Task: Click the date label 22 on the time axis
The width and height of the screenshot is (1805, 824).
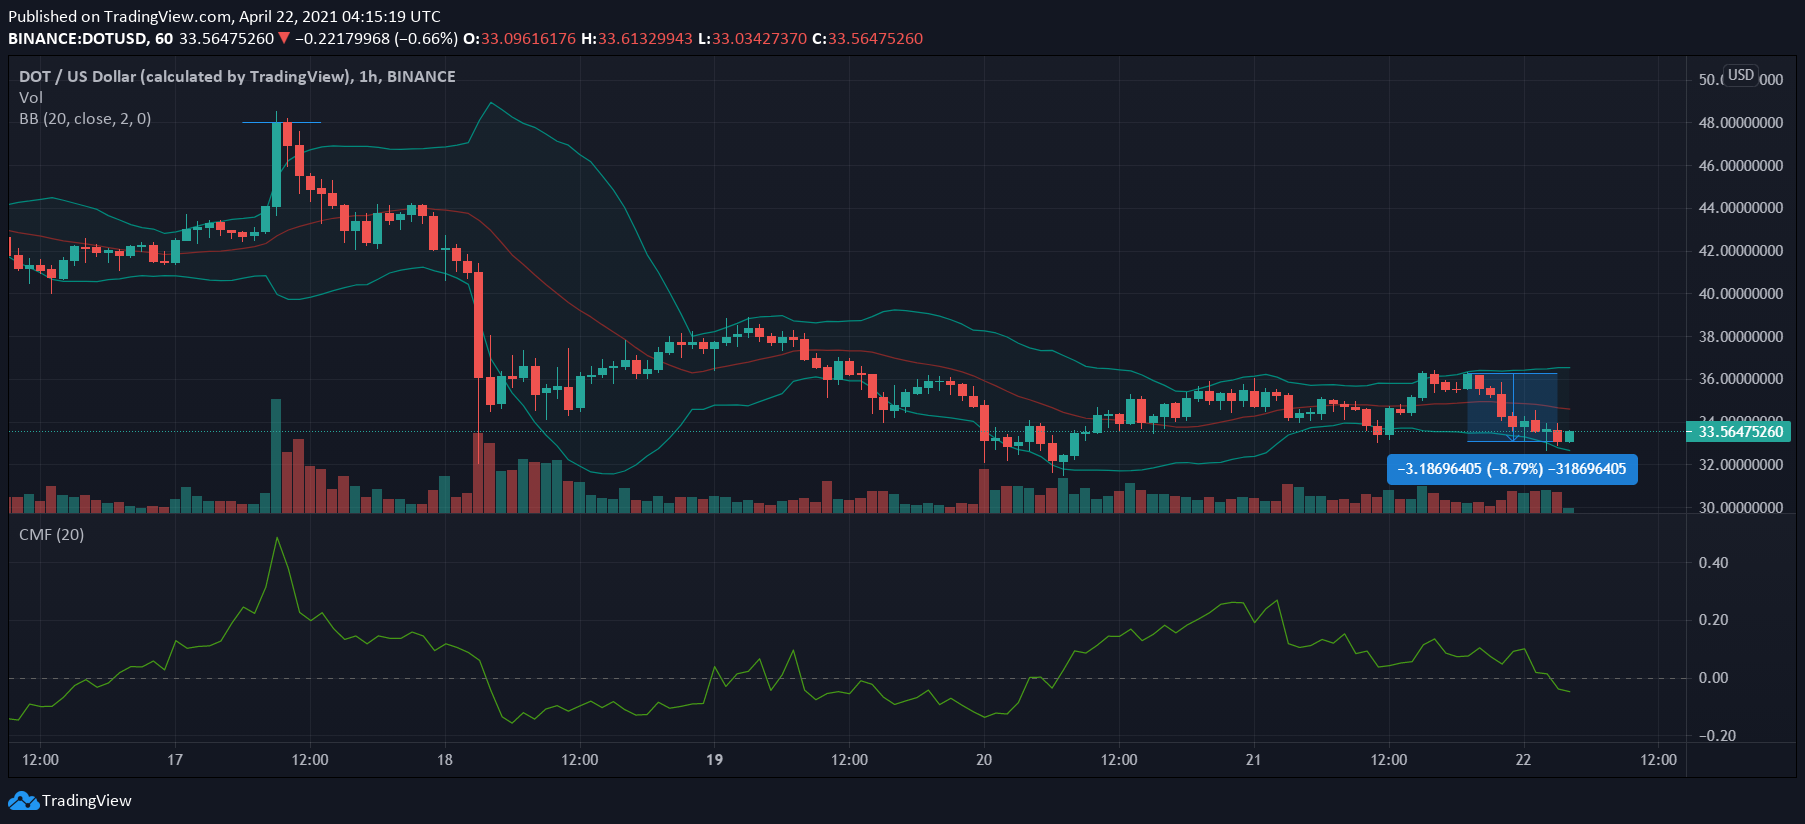Action: (1523, 760)
